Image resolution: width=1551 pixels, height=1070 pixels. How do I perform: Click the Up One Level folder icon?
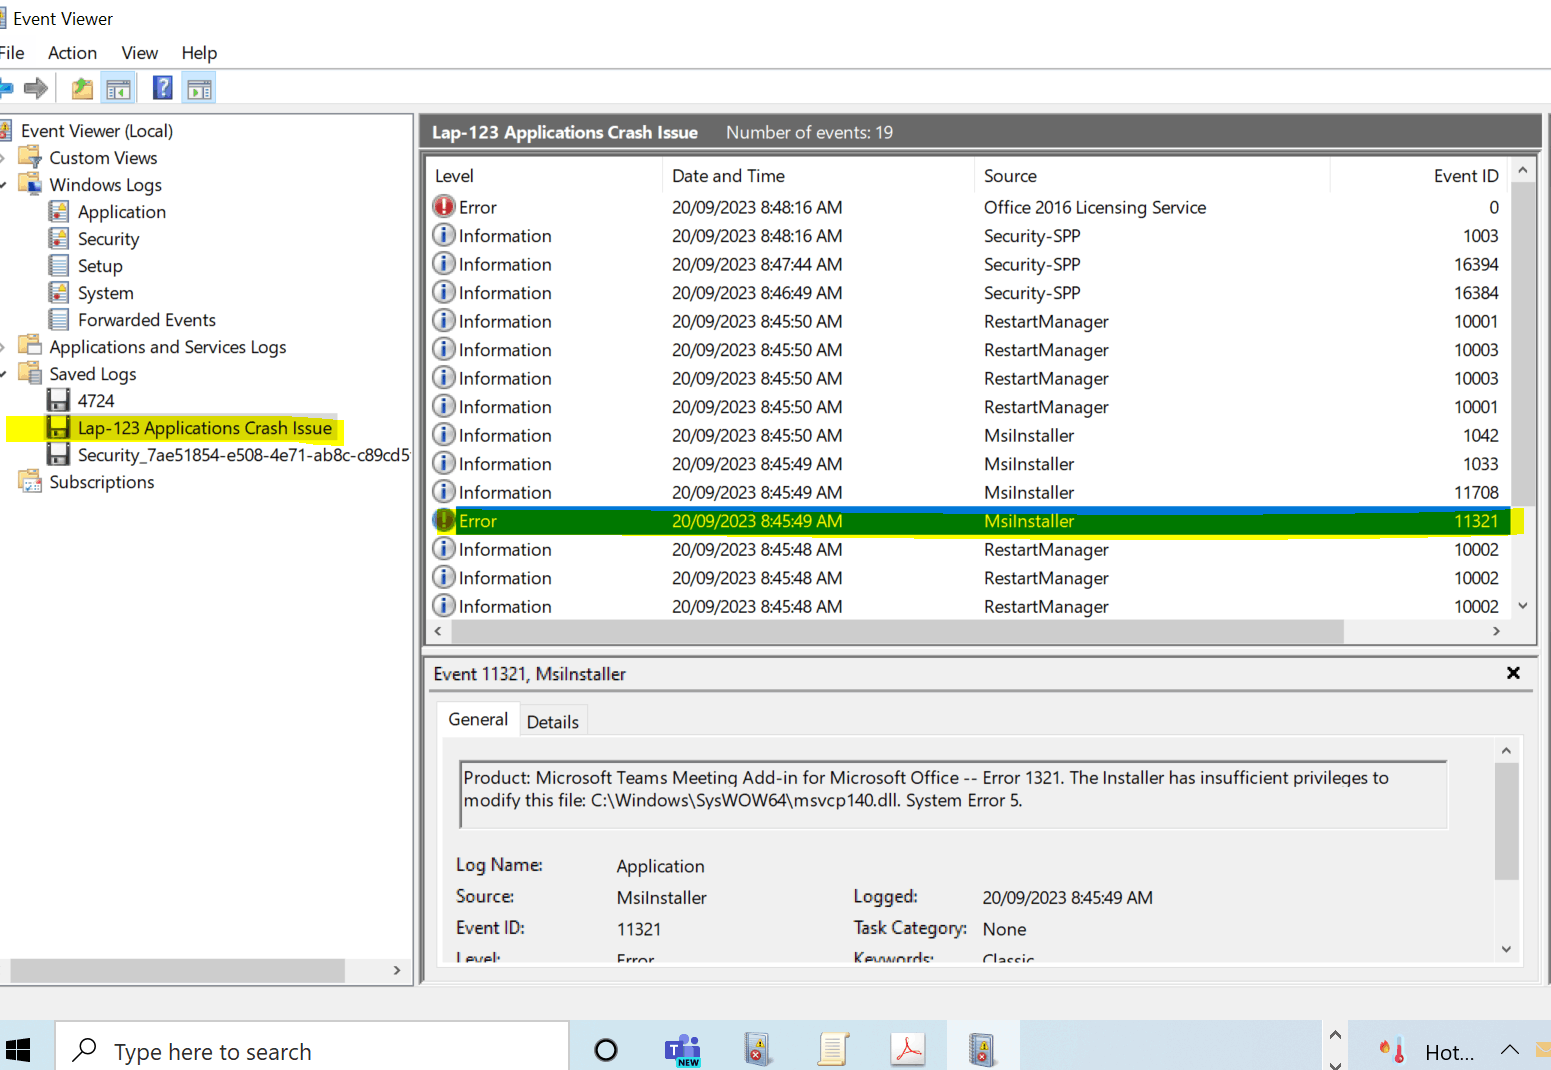coord(82,89)
